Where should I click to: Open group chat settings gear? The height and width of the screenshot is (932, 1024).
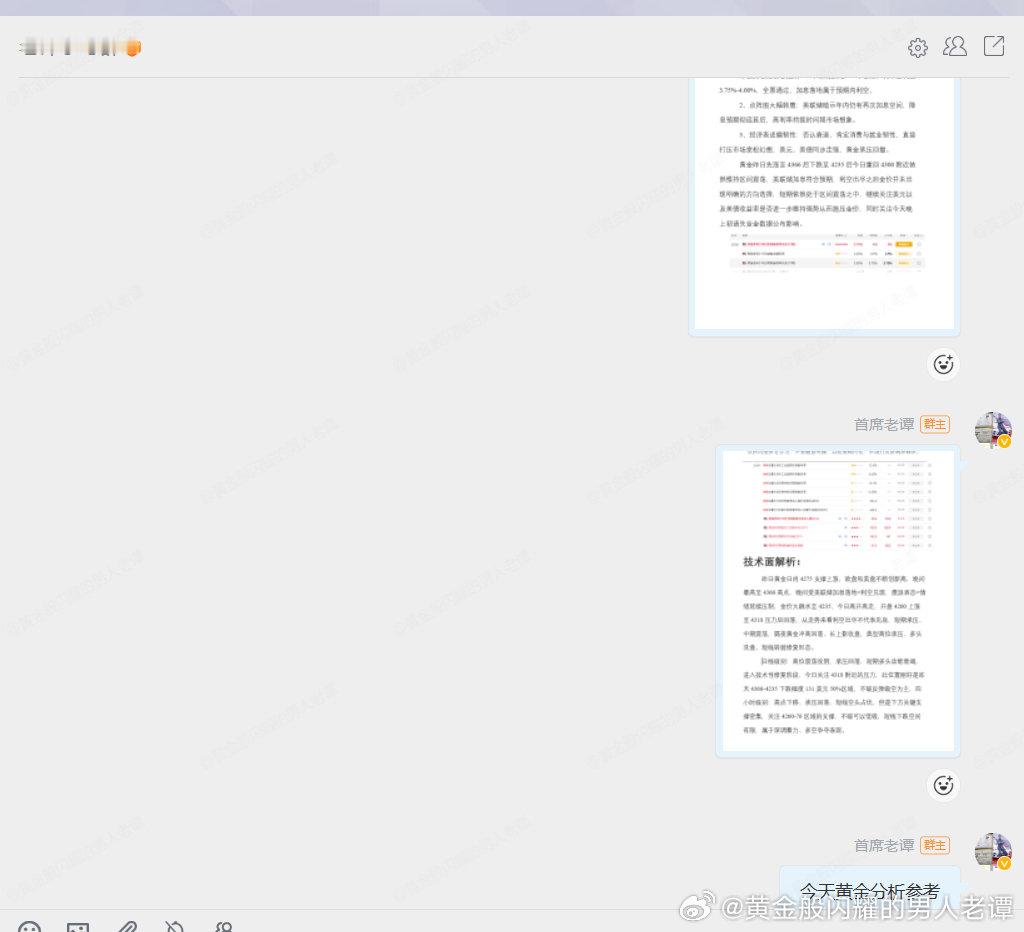918,47
